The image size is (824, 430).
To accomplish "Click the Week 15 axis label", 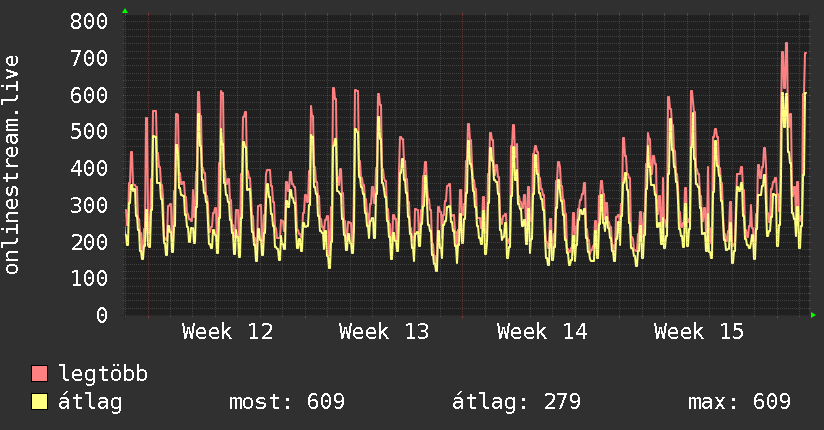I will pyautogui.click(x=699, y=332).
